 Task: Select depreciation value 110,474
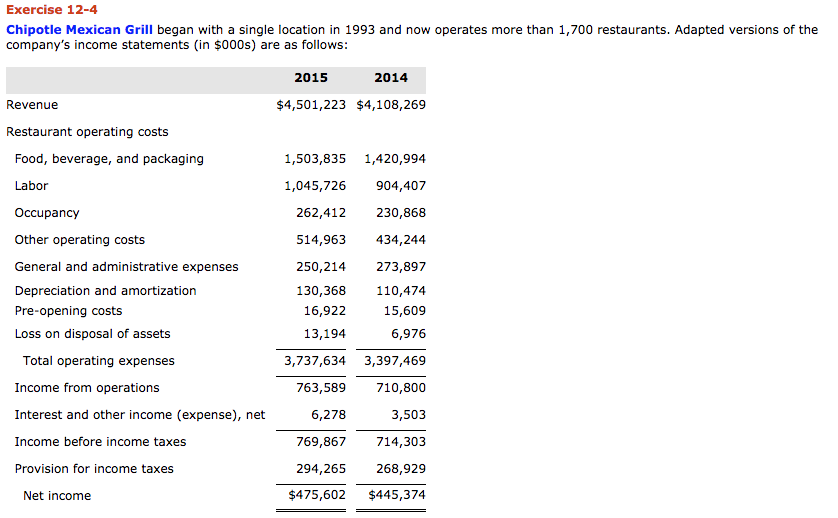pyautogui.click(x=401, y=291)
